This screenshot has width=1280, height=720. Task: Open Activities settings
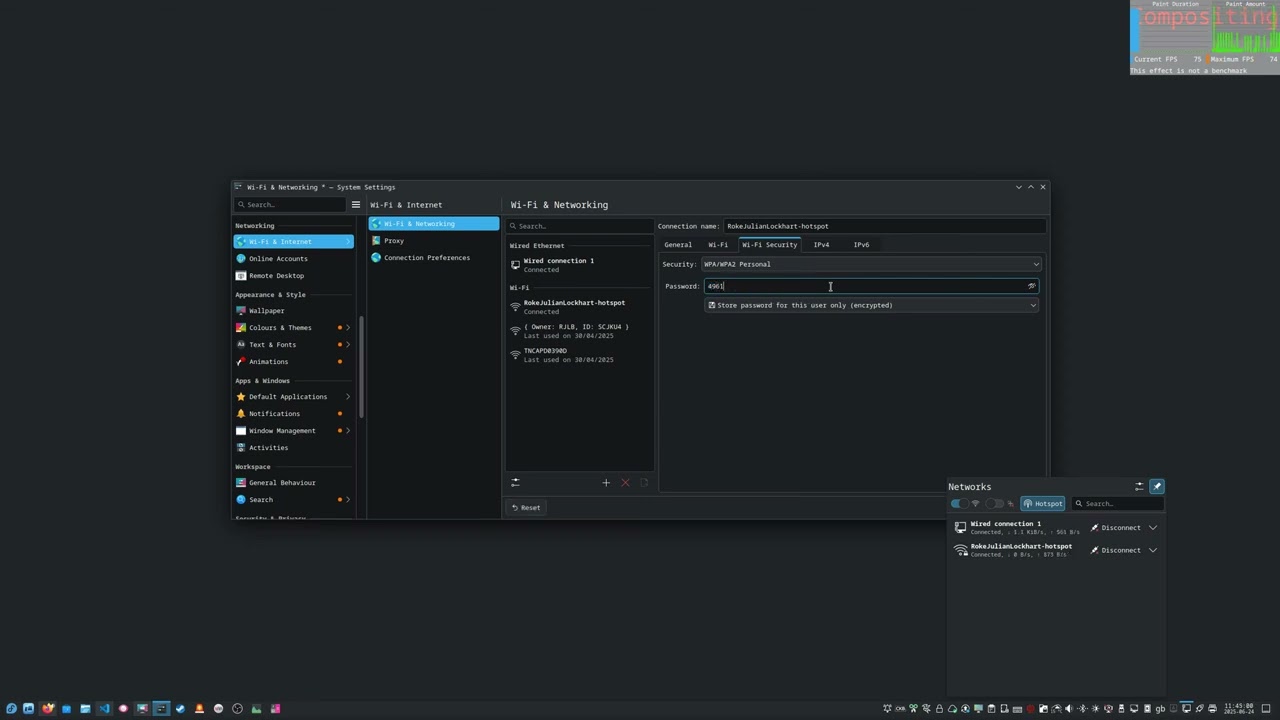(x=293, y=448)
